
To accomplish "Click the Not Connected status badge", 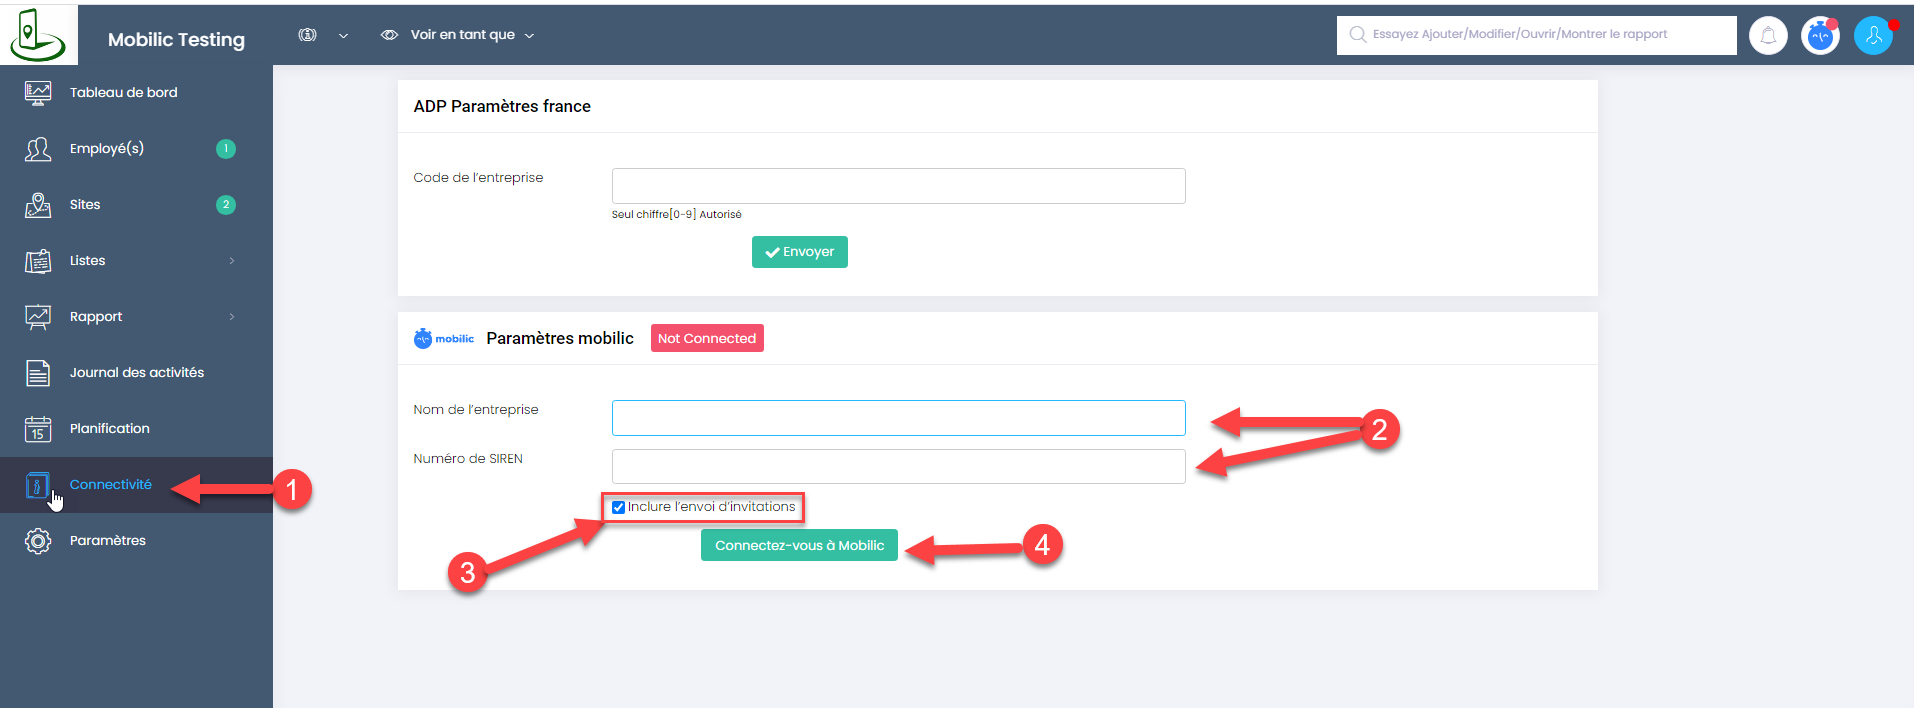I will coord(707,338).
